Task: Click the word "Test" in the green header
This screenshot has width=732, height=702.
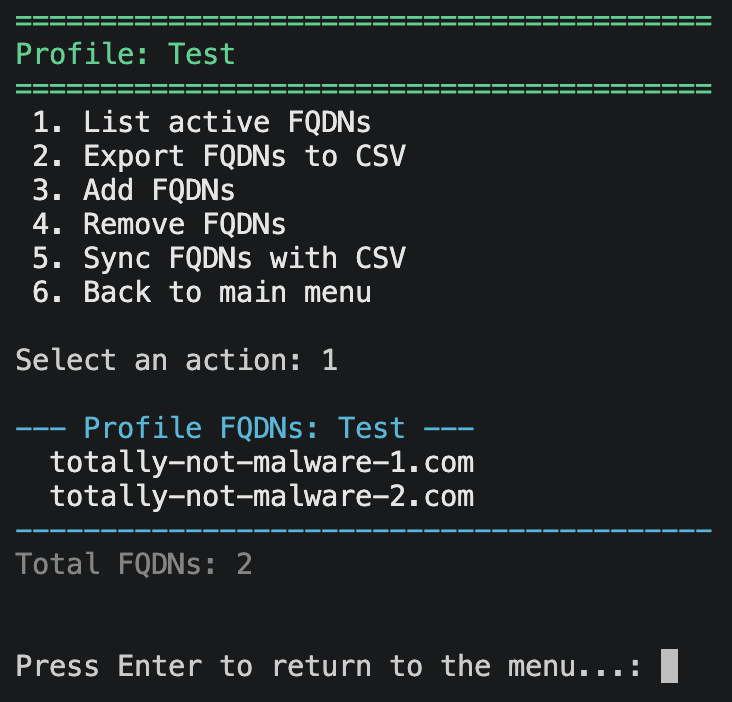Action: (x=202, y=53)
